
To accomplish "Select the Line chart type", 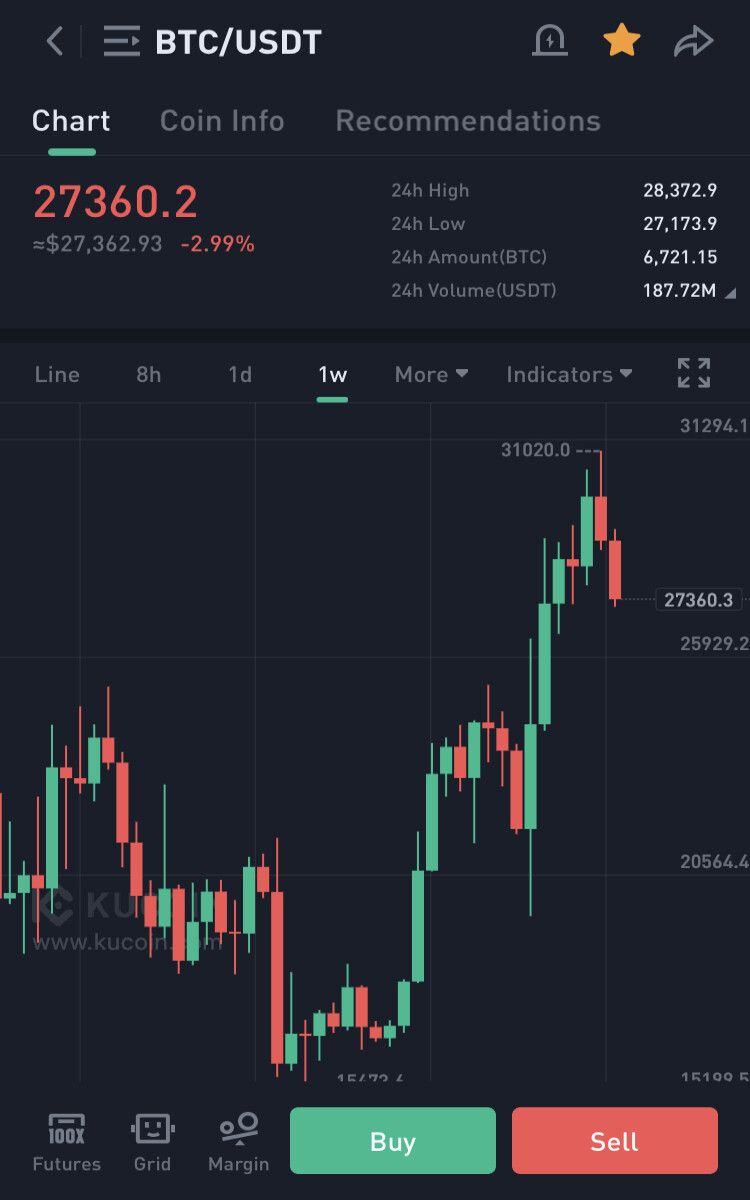I will click(57, 374).
